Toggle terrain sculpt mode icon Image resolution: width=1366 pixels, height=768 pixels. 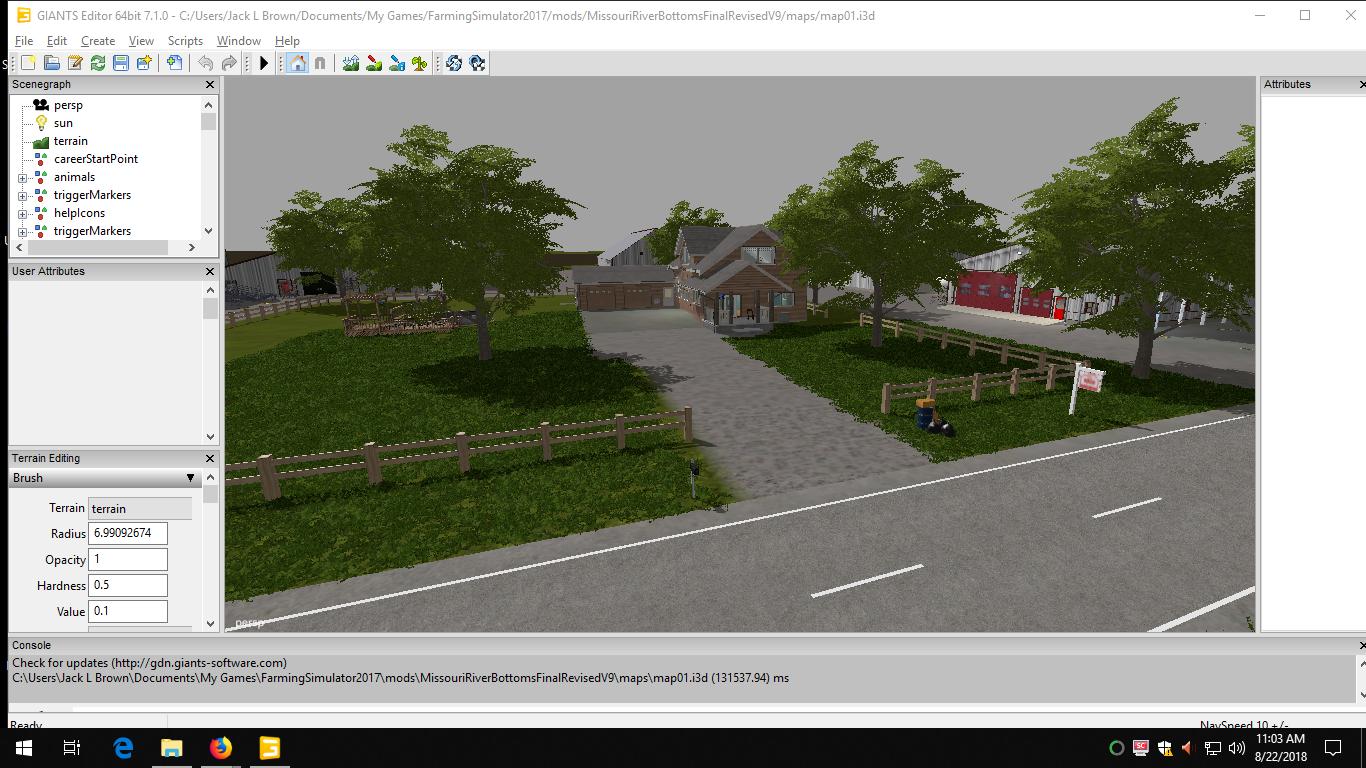(351, 63)
